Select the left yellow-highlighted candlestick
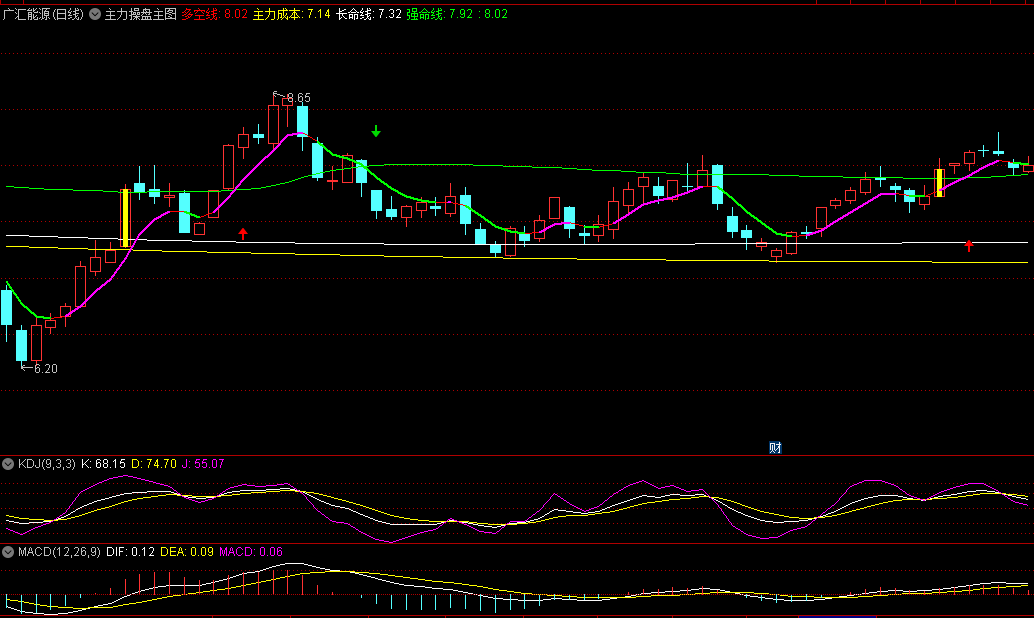Screen dimensions: 1034x618 (125, 218)
